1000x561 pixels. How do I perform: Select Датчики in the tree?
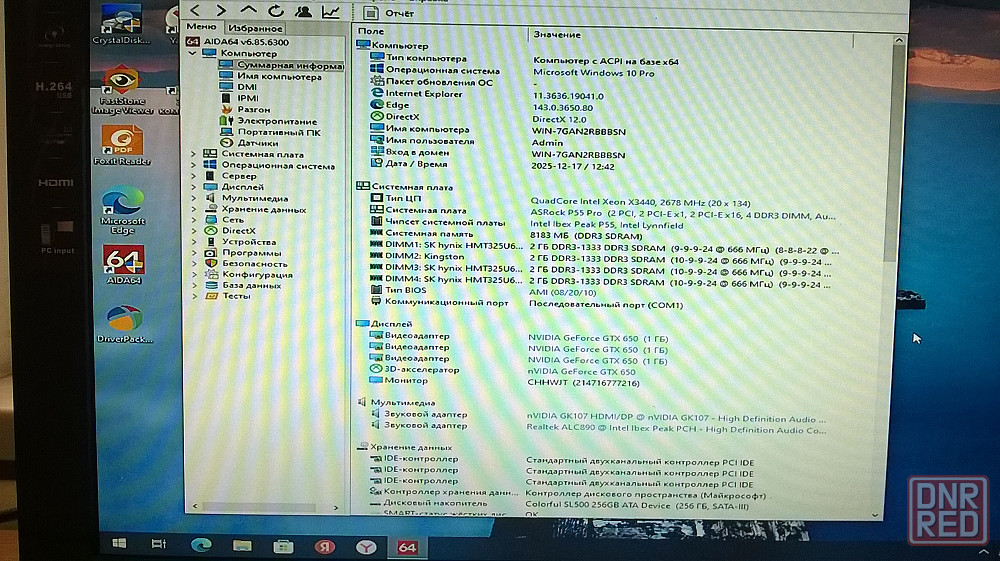click(257, 143)
